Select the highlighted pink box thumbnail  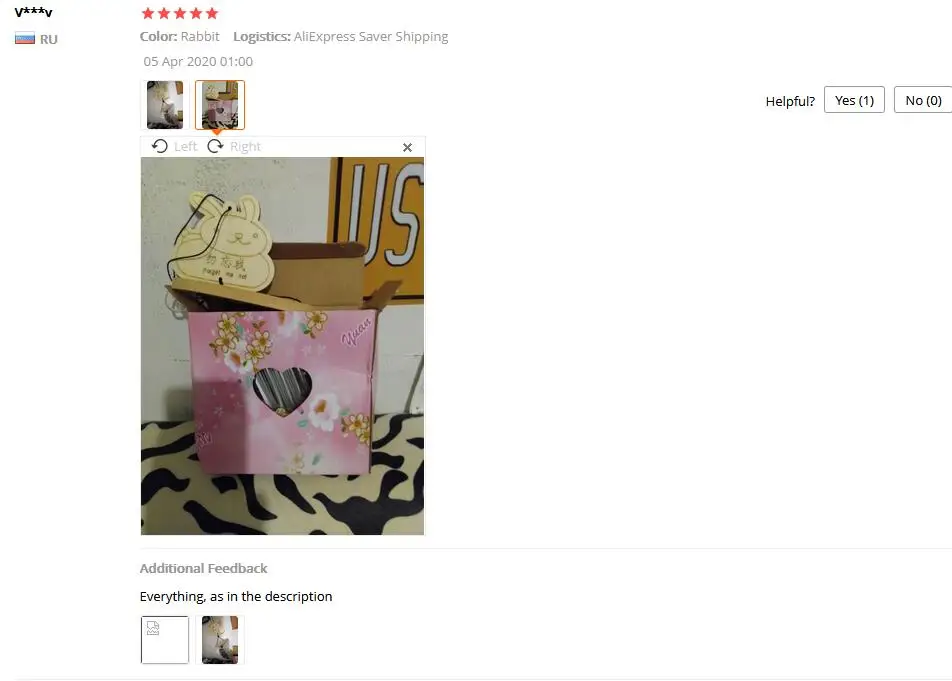pyautogui.click(x=220, y=104)
